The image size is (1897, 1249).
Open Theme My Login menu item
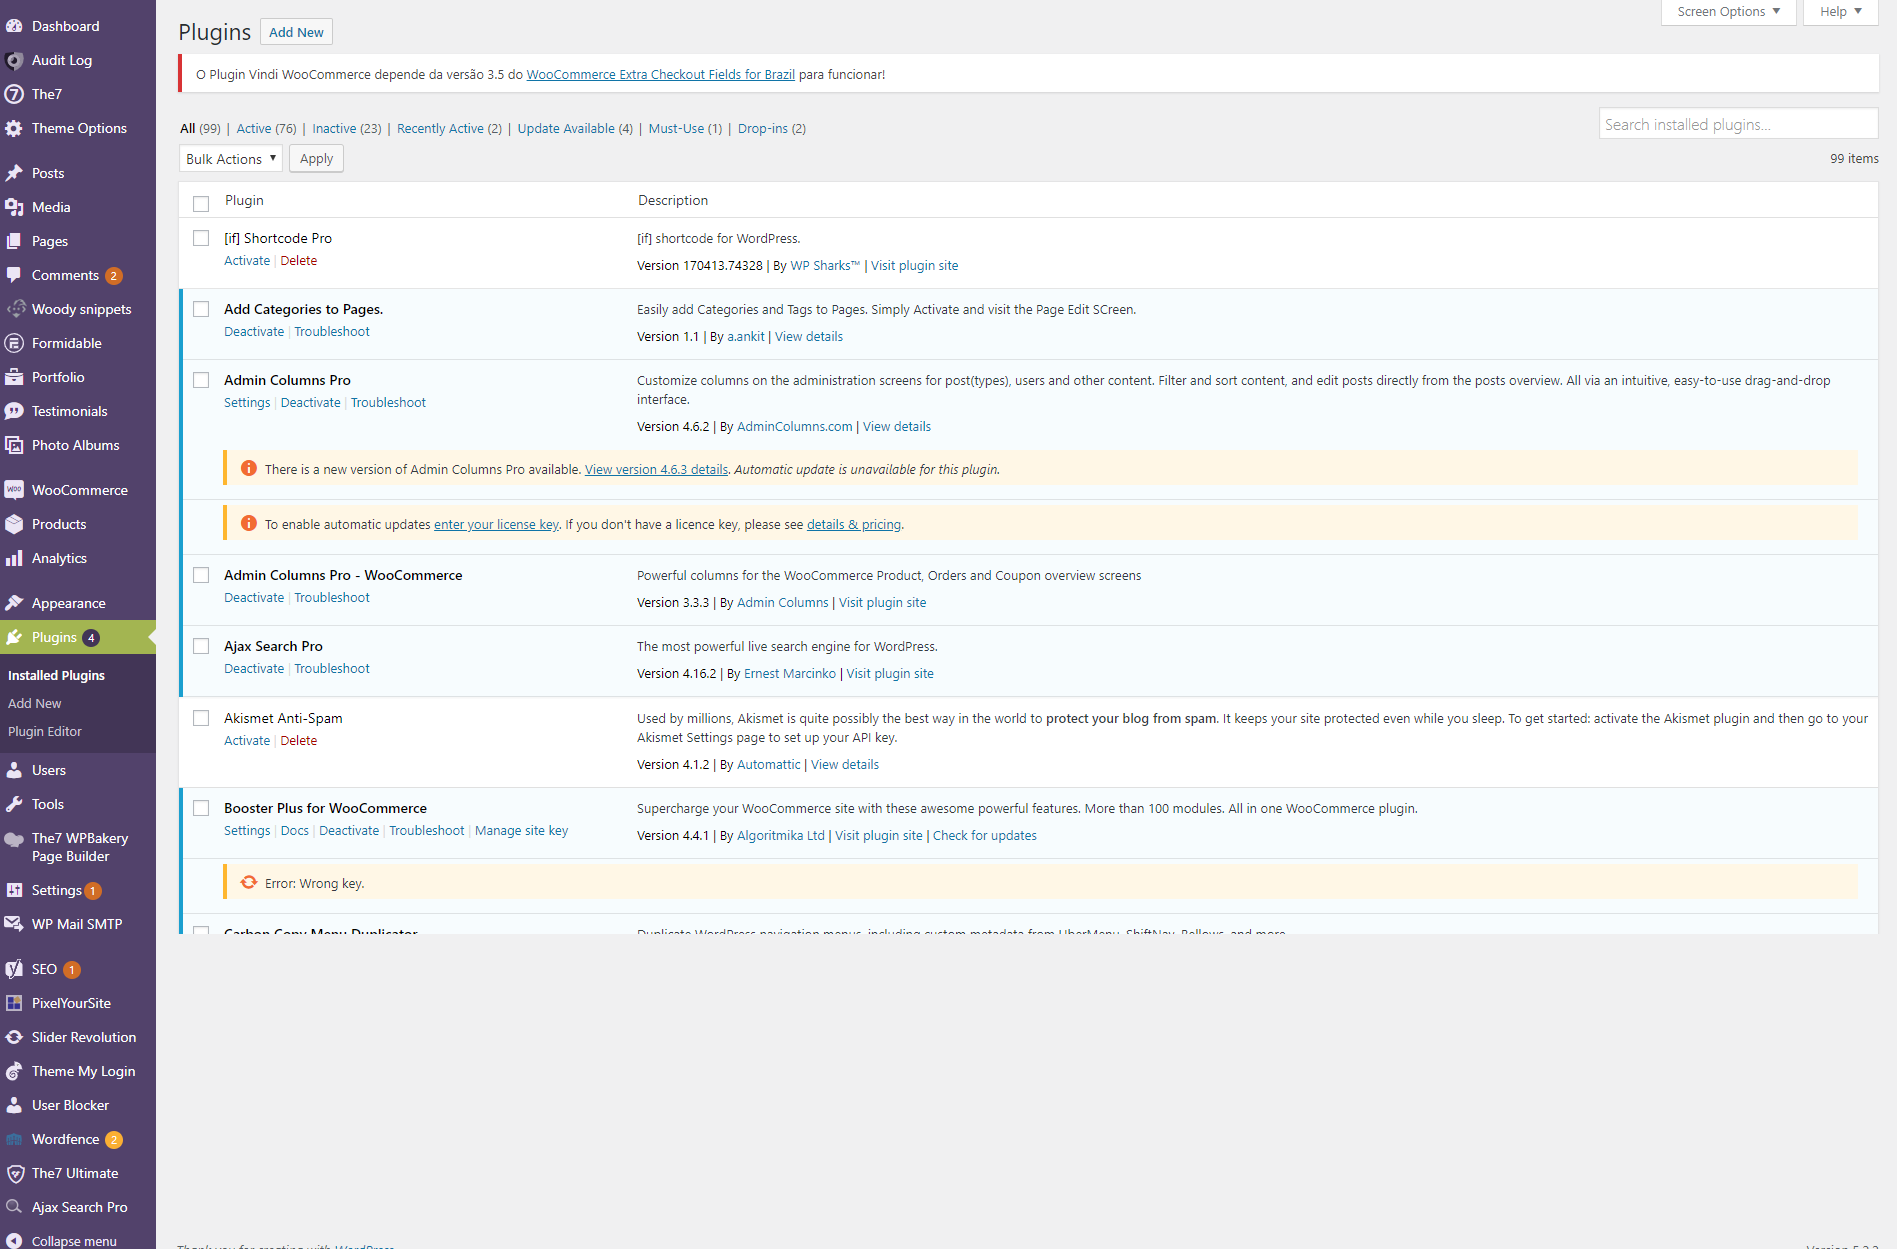[x=78, y=1071]
